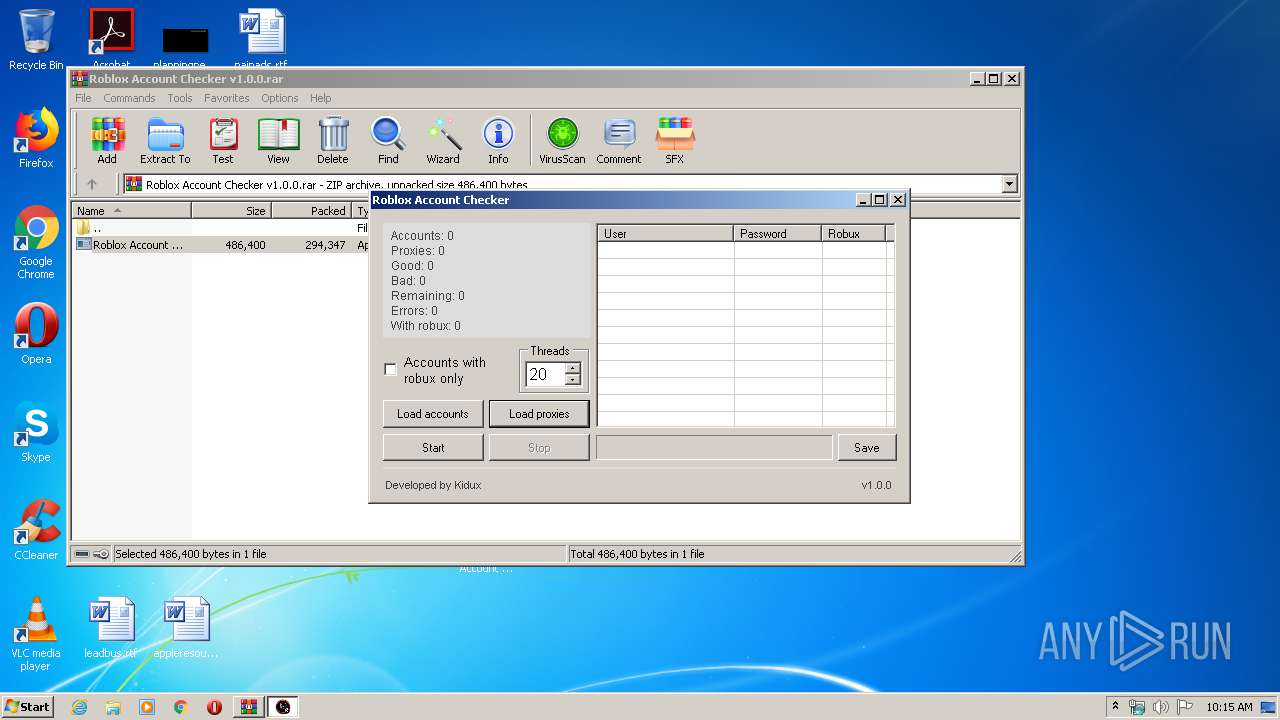Screen dimensions: 1280x720
Task: Open the File menu
Action: point(83,98)
